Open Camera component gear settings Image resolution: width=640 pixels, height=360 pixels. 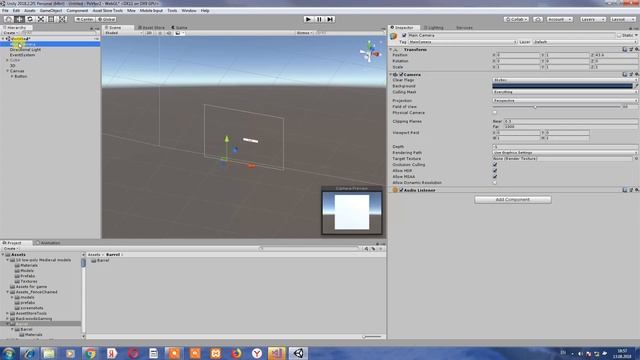pyautogui.click(x=636, y=75)
